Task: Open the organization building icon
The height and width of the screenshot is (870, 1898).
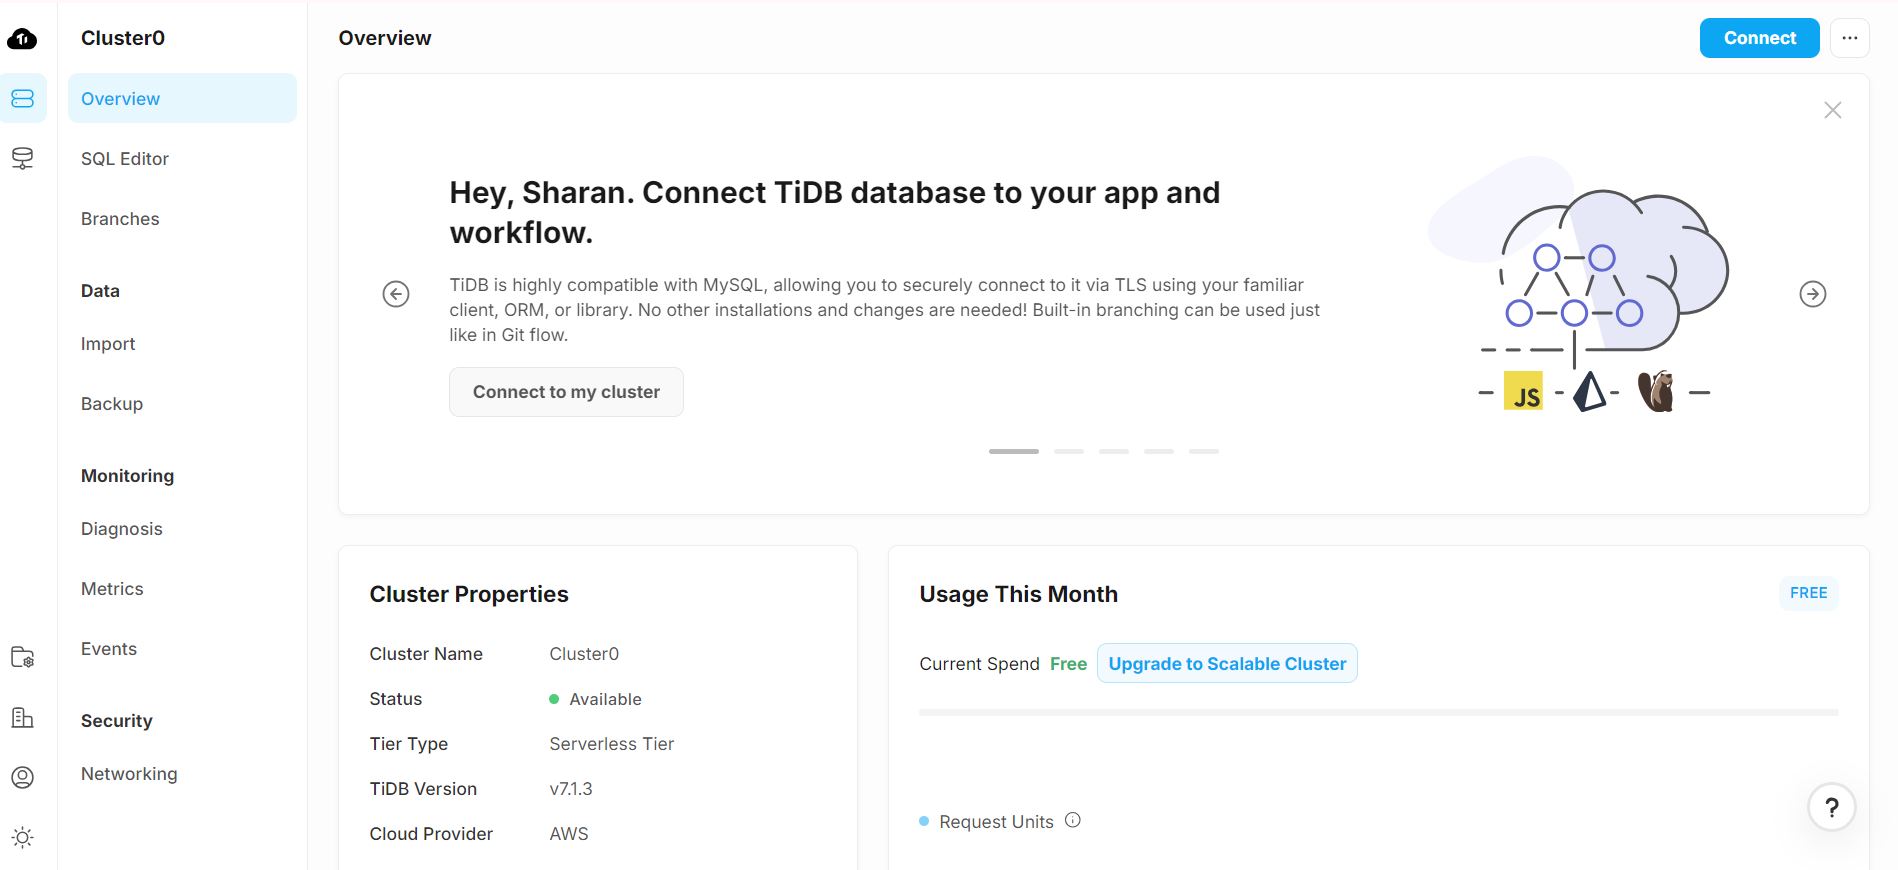Action: pyautogui.click(x=22, y=717)
